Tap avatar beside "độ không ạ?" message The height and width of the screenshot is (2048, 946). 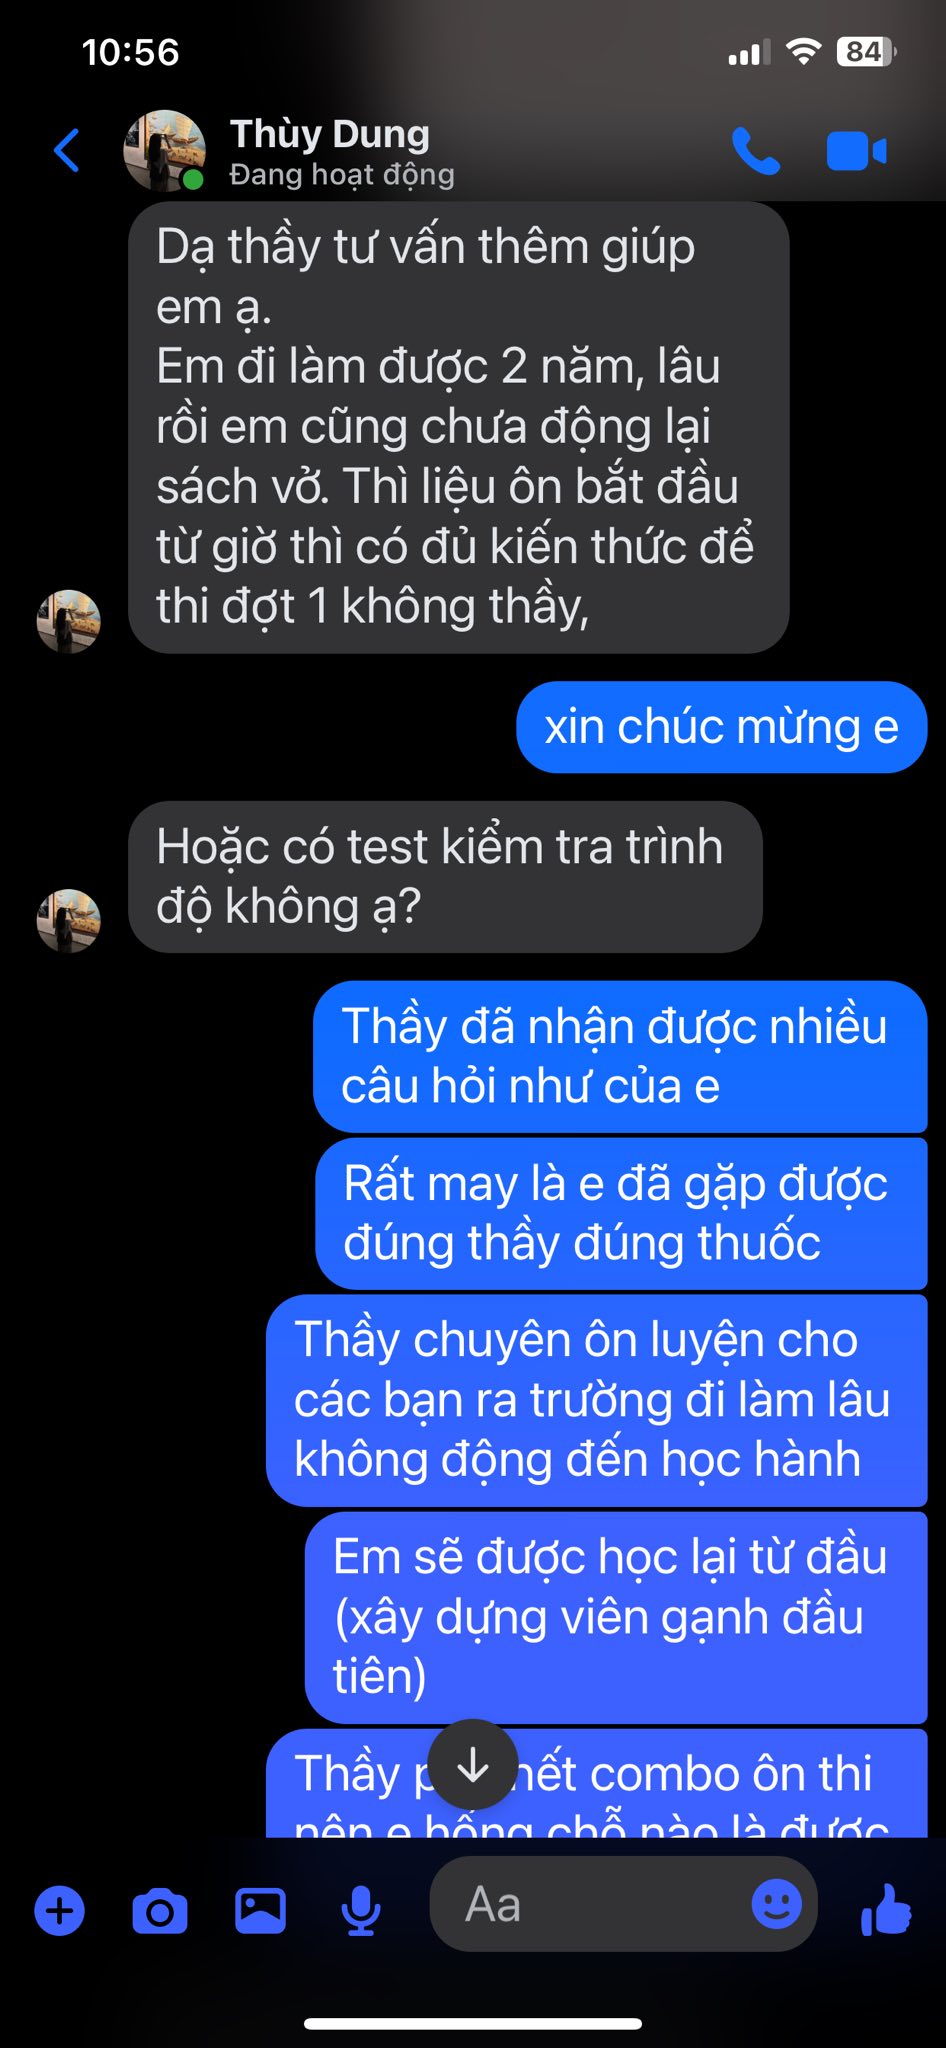[69, 921]
